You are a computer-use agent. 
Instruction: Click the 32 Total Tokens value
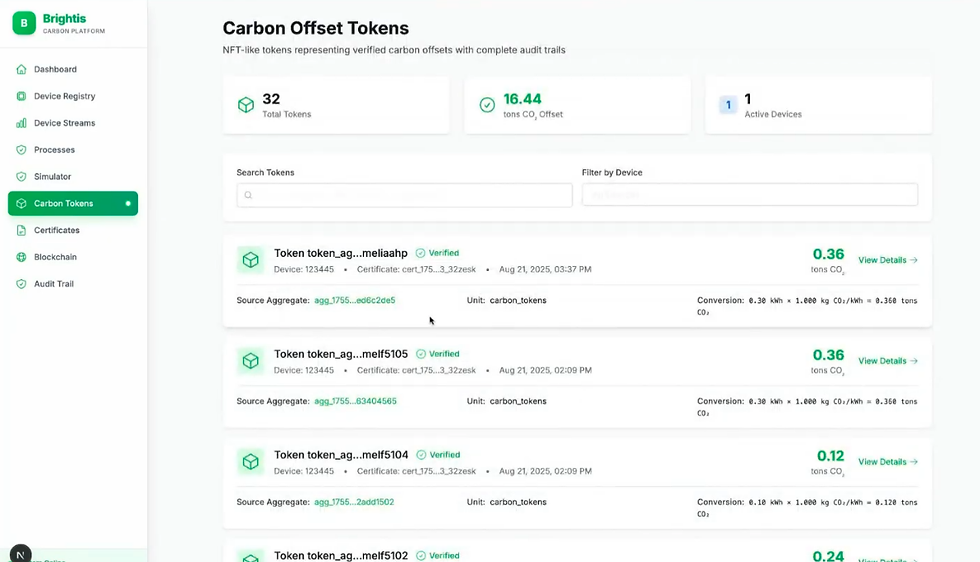(271, 99)
